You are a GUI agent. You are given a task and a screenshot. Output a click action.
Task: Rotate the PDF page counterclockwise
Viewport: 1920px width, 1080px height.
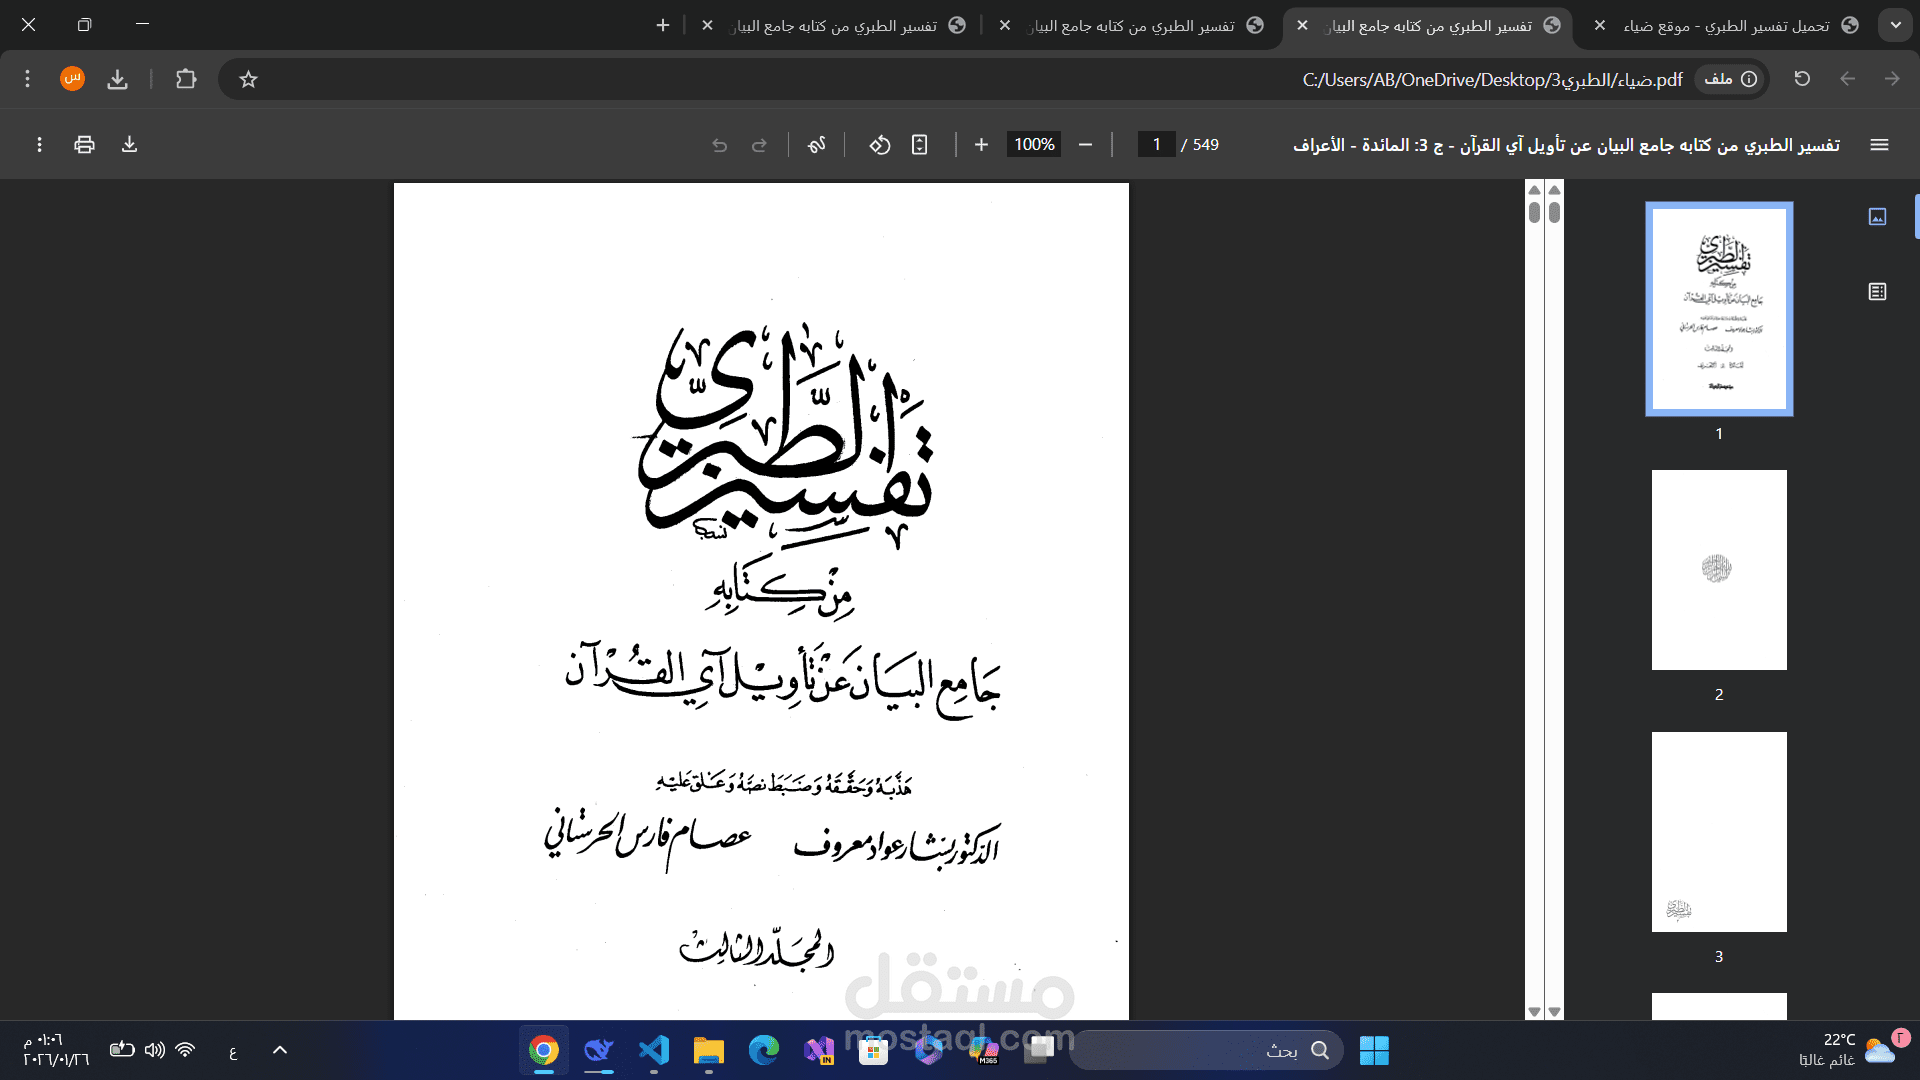(x=879, y=145)
